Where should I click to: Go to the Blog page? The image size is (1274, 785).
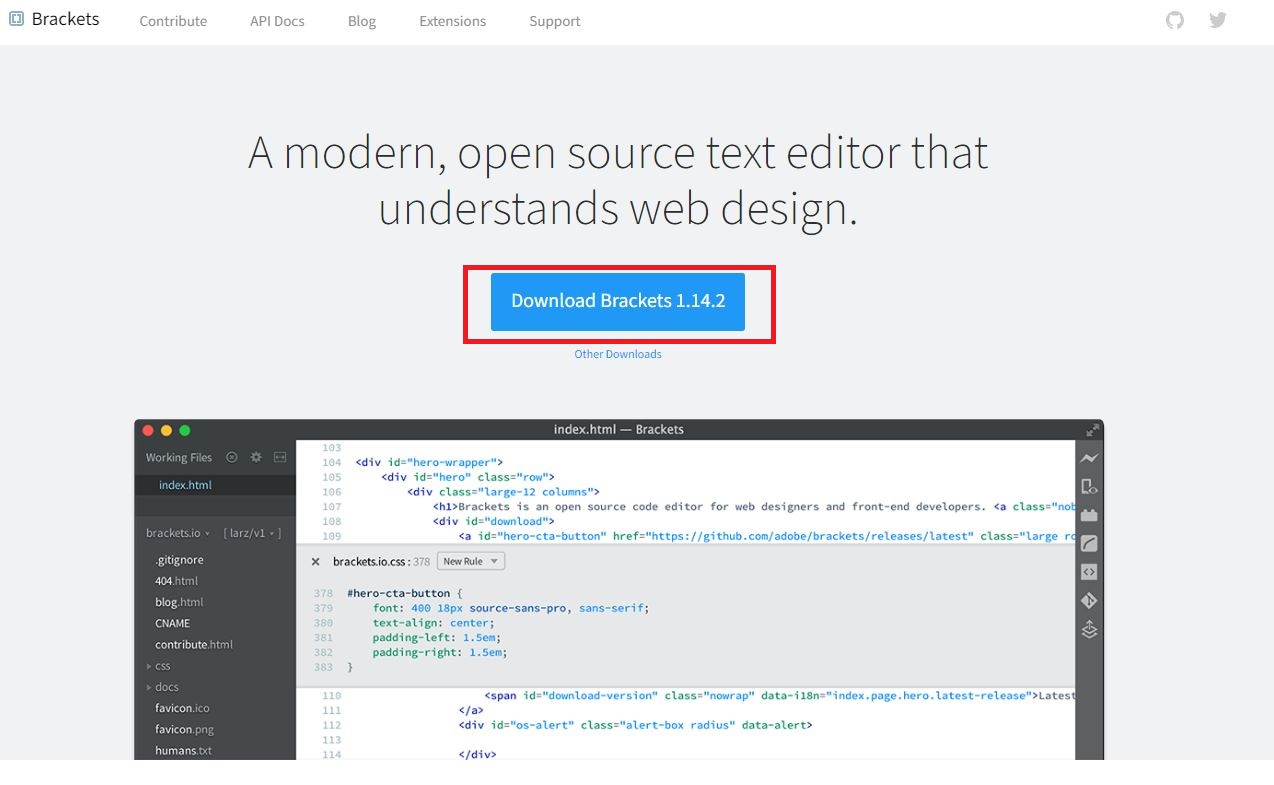tap(362, 21)
